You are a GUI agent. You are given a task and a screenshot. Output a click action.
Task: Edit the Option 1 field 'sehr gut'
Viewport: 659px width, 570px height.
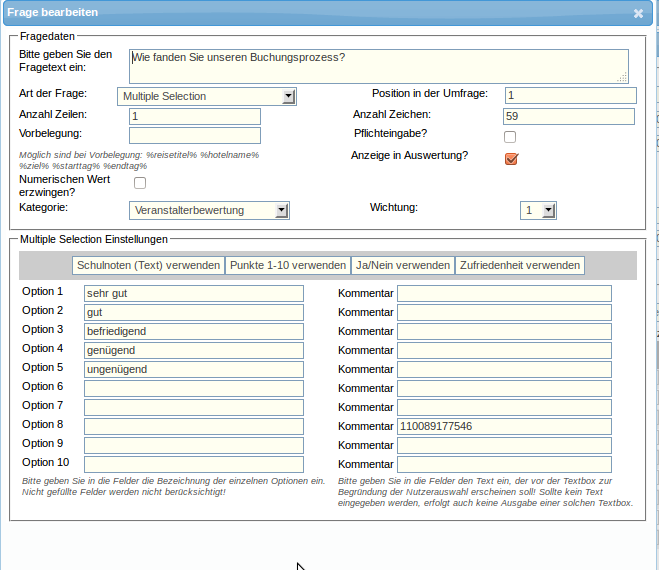pyautogui.click(x=193, y=293)
